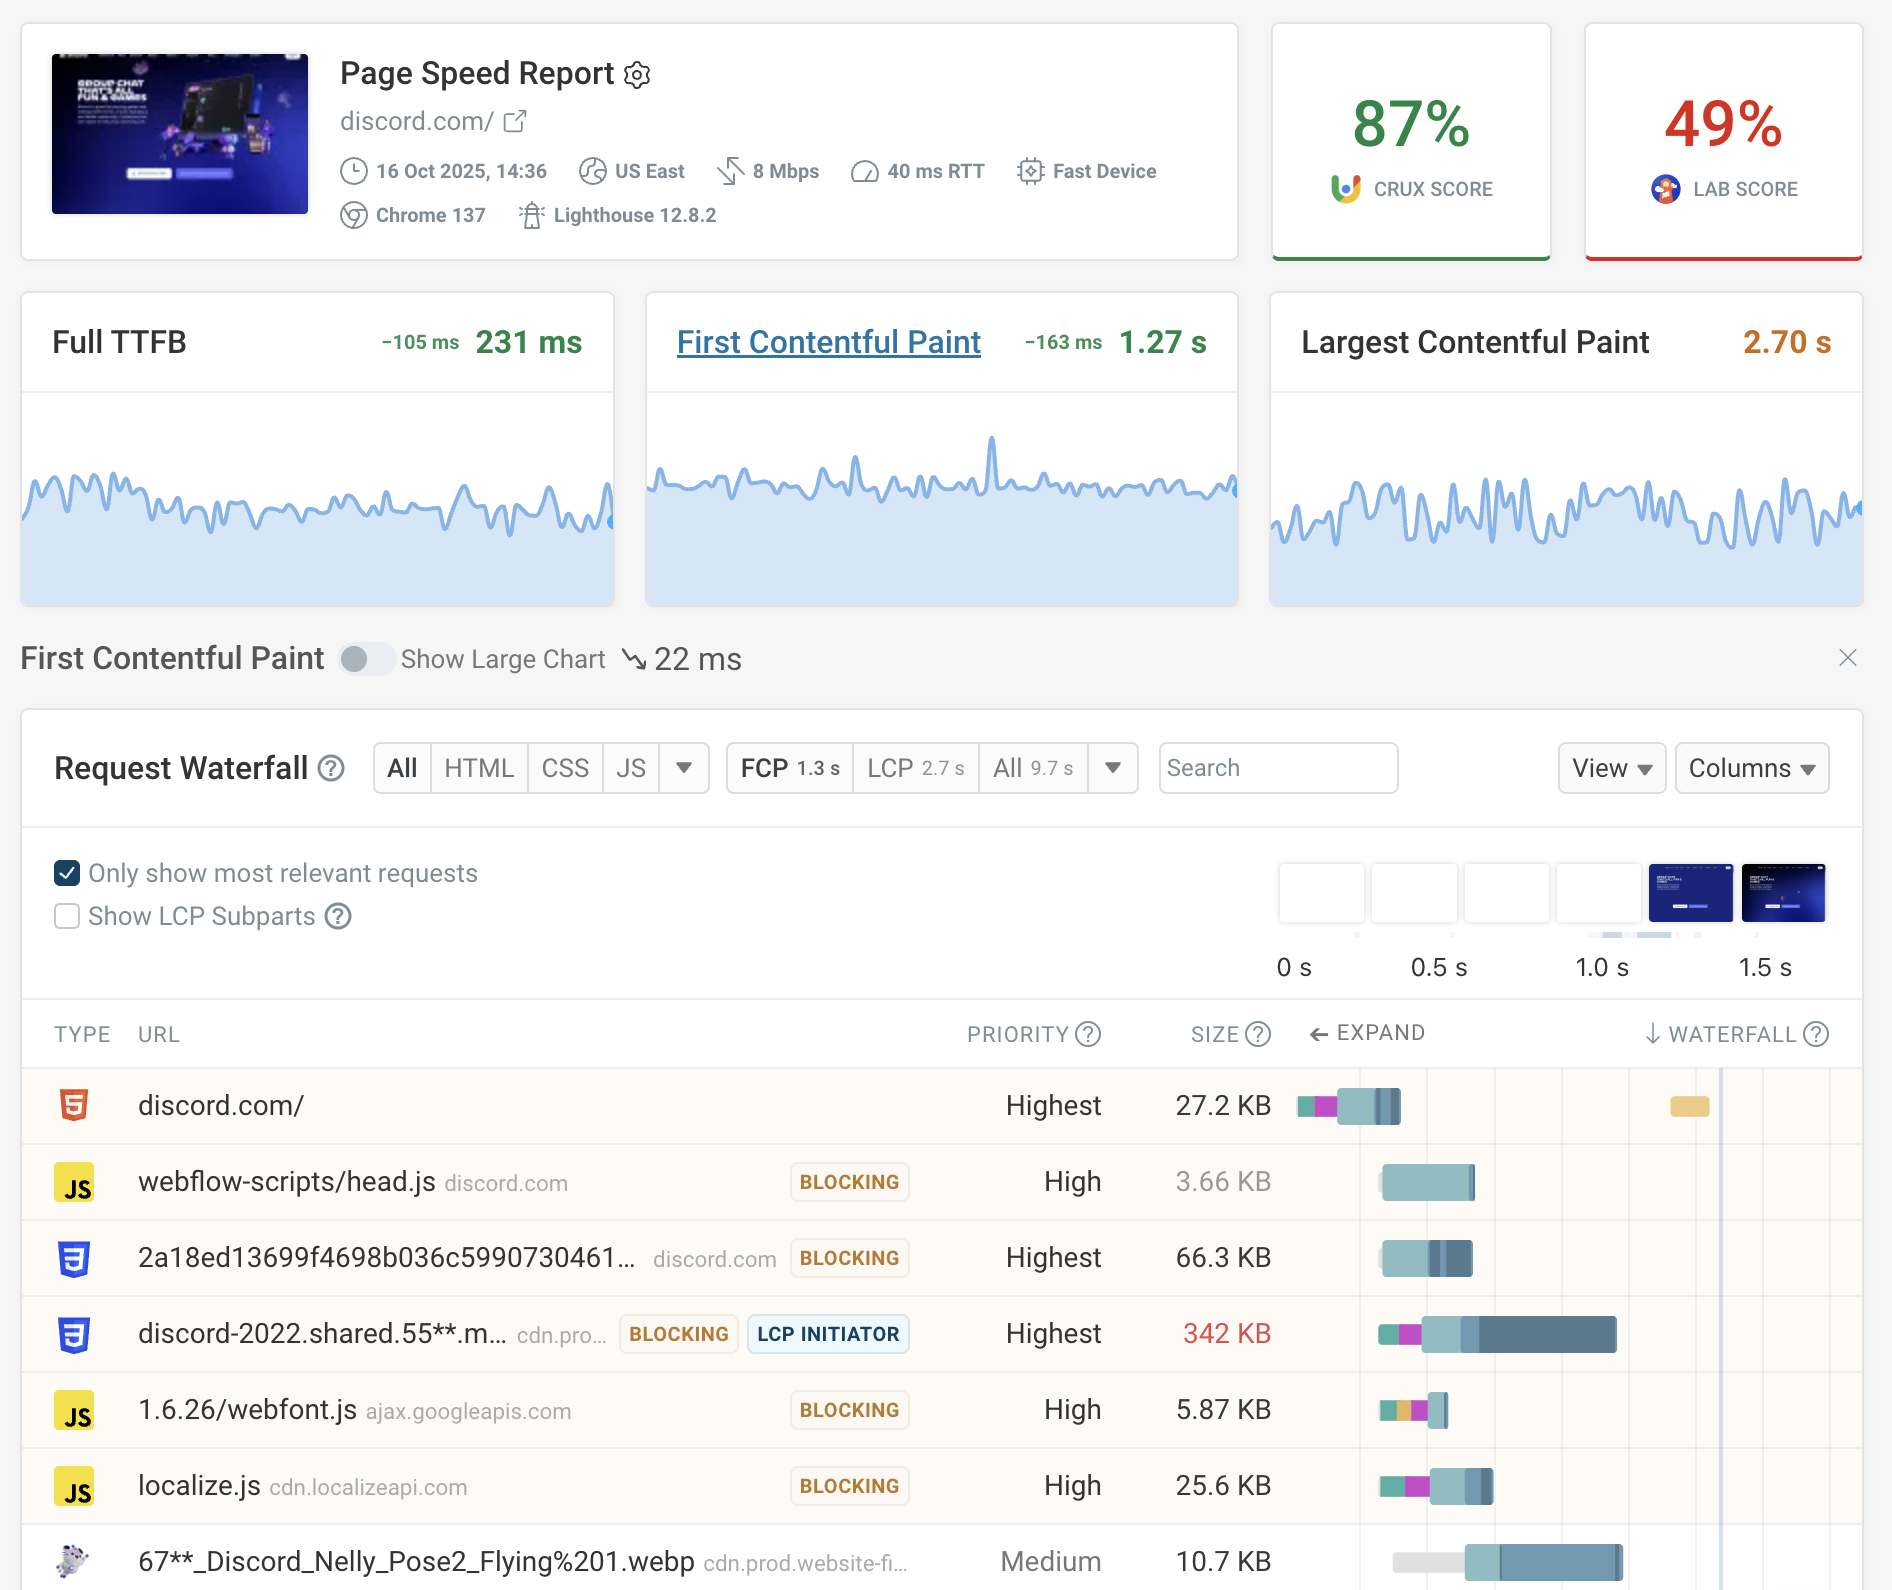Switch to the CSS requests tab
1892x1590 pixels.
click(565, 768)
